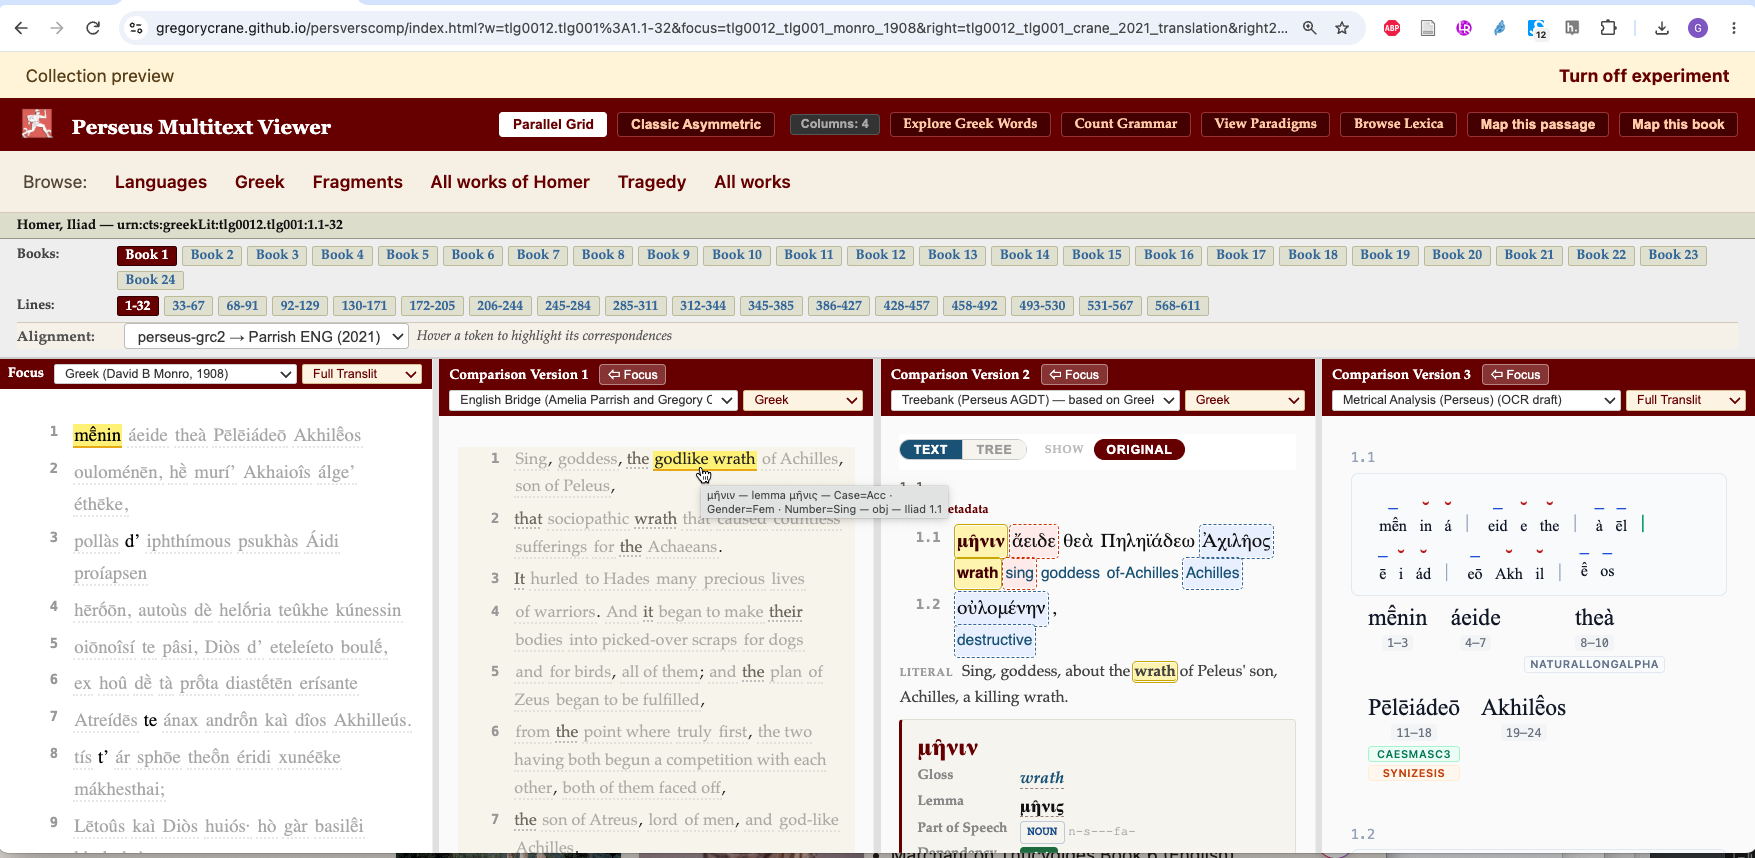Open English Bridge version dropdown
Viewport: 1755px width, 858px height.
tap(593, 400)
